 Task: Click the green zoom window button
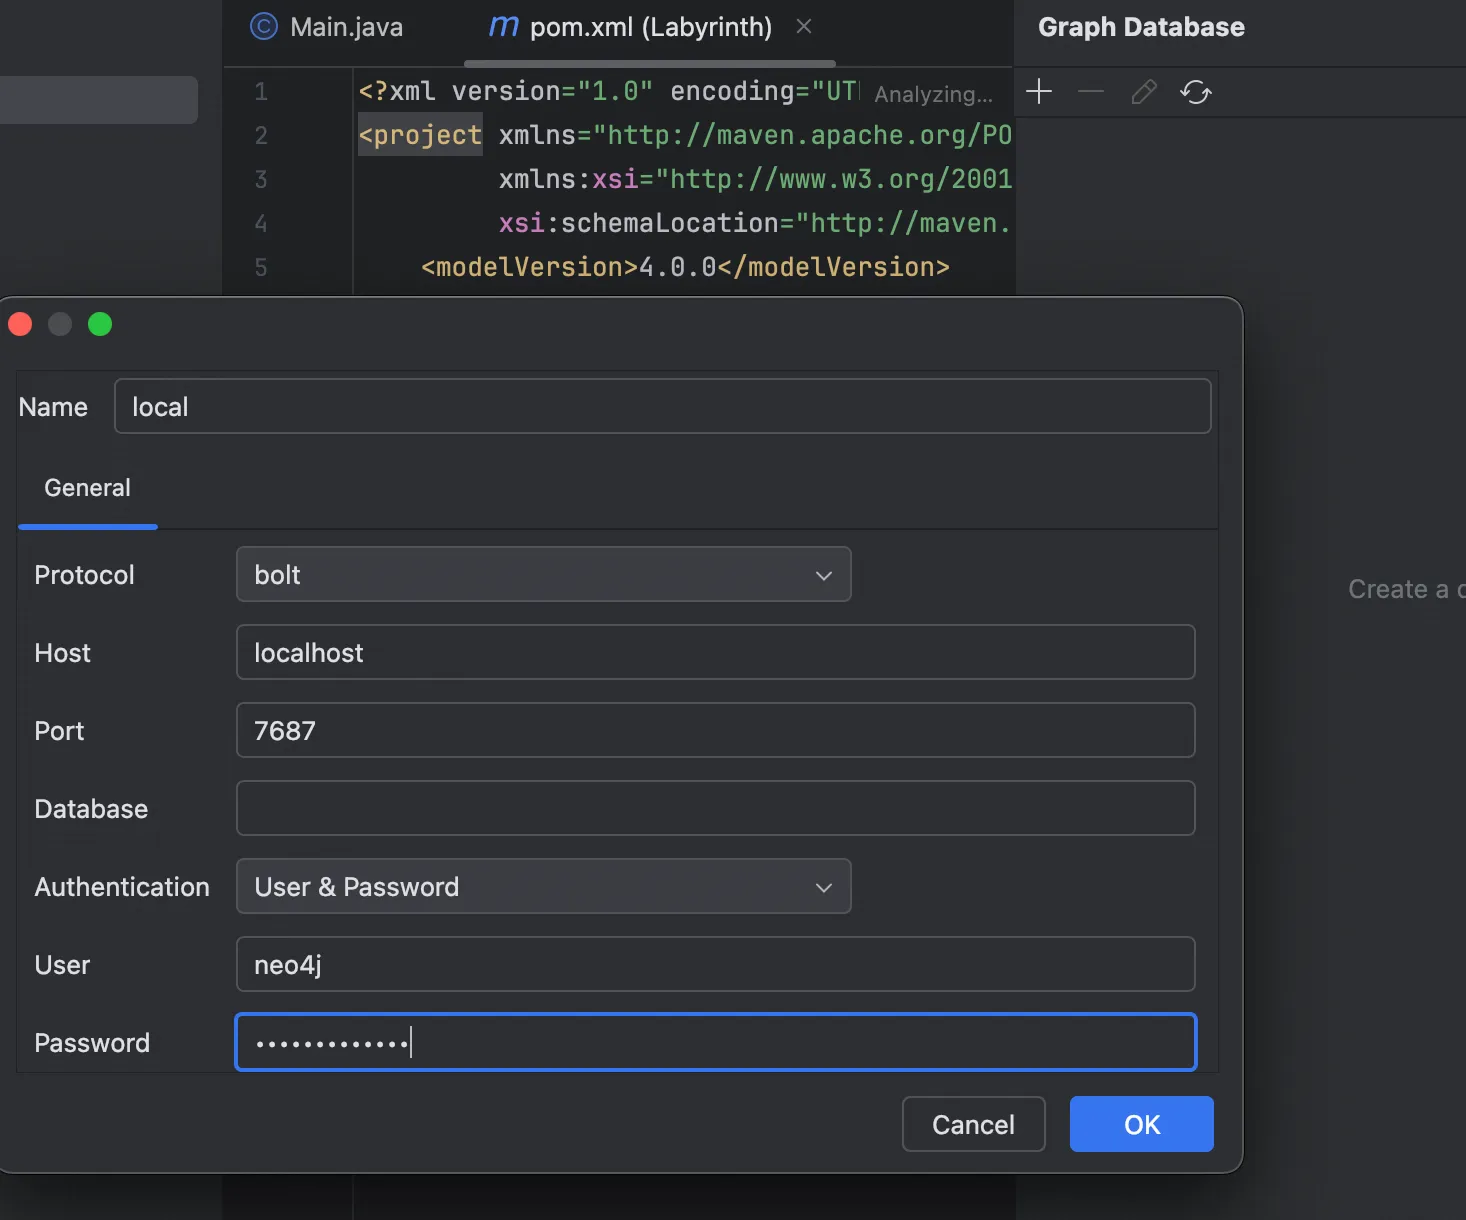[100, 324]
